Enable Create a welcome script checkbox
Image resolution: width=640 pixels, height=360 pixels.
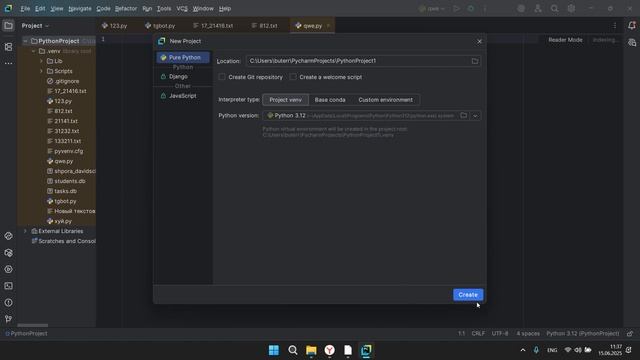pos(293,77)
